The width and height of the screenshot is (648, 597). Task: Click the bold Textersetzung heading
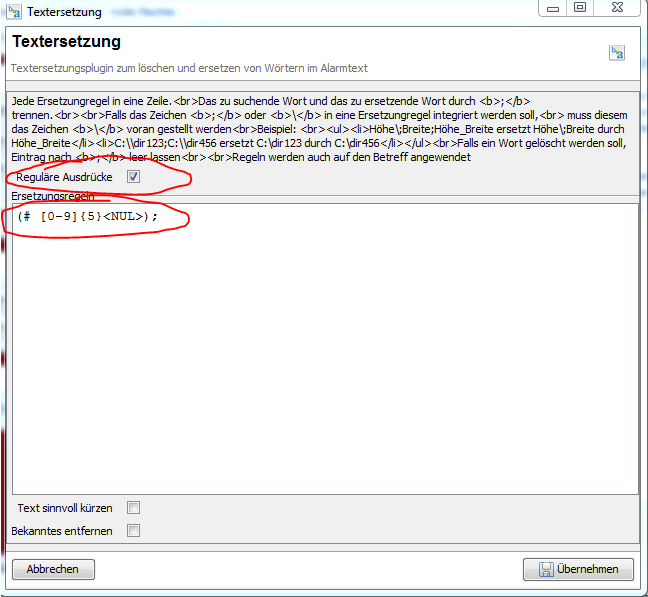[67, 42]
